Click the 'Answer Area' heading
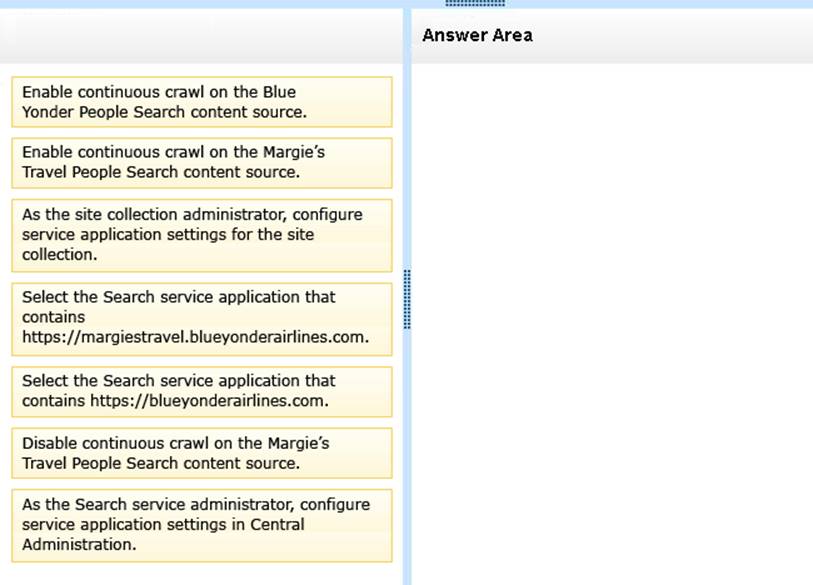813x585 pixels. pyautogui.click(x=477, y=35)
